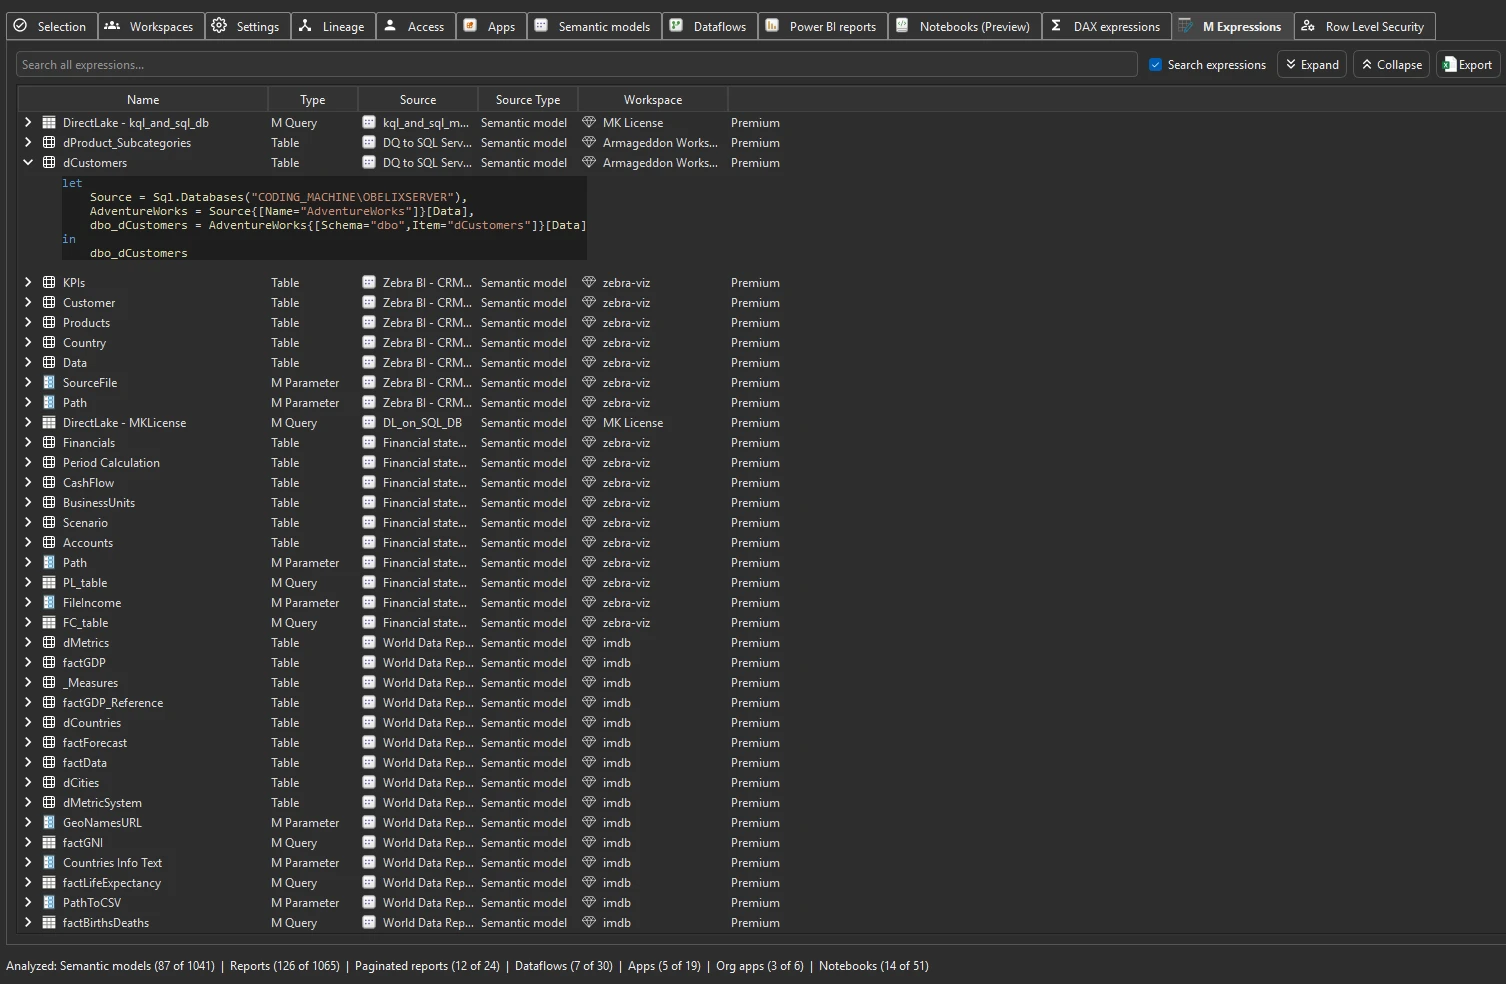The width and height of the screenshot is (1506, 984).
Task: Click the parameter icon beside FileIncome
Action: coord(49,603)
